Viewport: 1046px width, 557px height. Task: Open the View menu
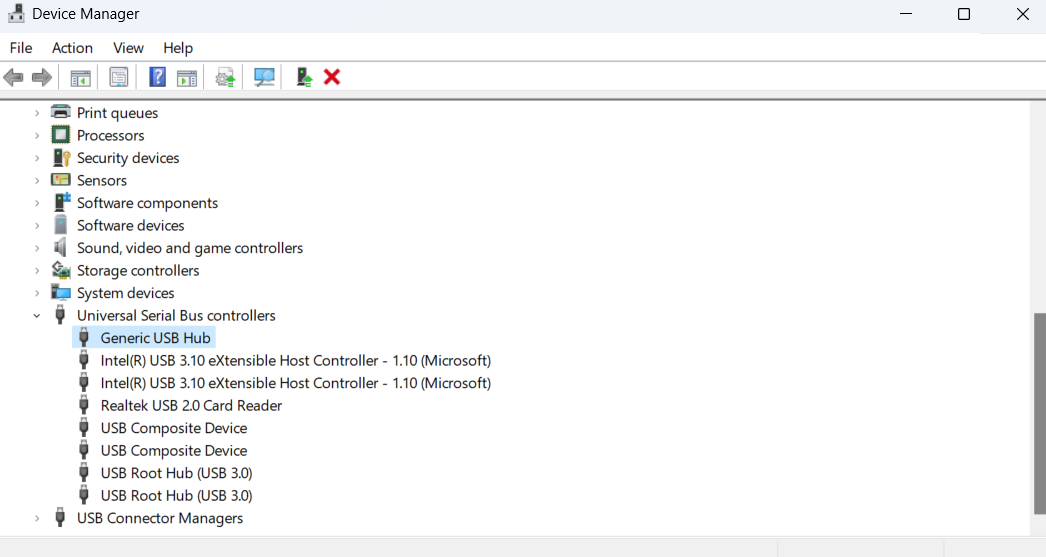click(x=128, y=48)
